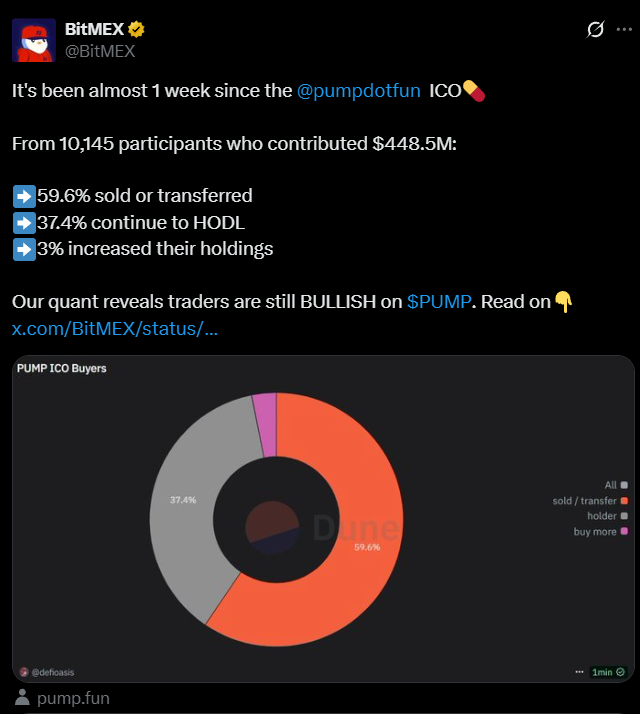
Task: Open the three-dot more options menu of the tweet
Action: point(624,29)
